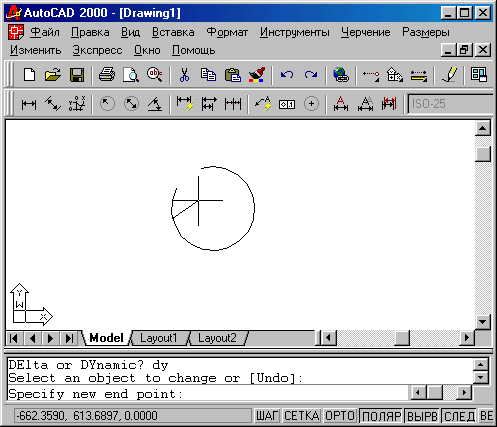
Task: Open the Черчение menu
Action: coord(366,32)
